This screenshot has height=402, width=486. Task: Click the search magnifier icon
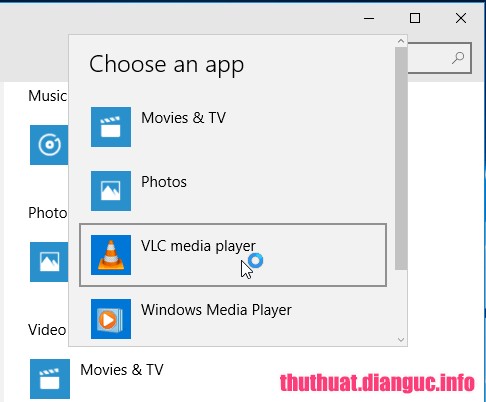tap(458, 58)
